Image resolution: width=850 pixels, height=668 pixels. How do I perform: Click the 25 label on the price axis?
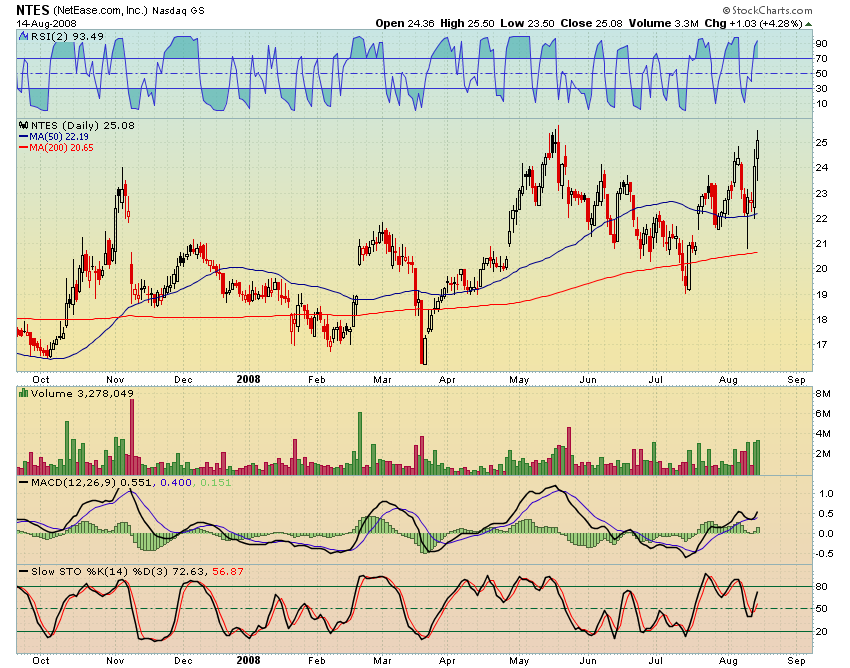pos(821,143)
